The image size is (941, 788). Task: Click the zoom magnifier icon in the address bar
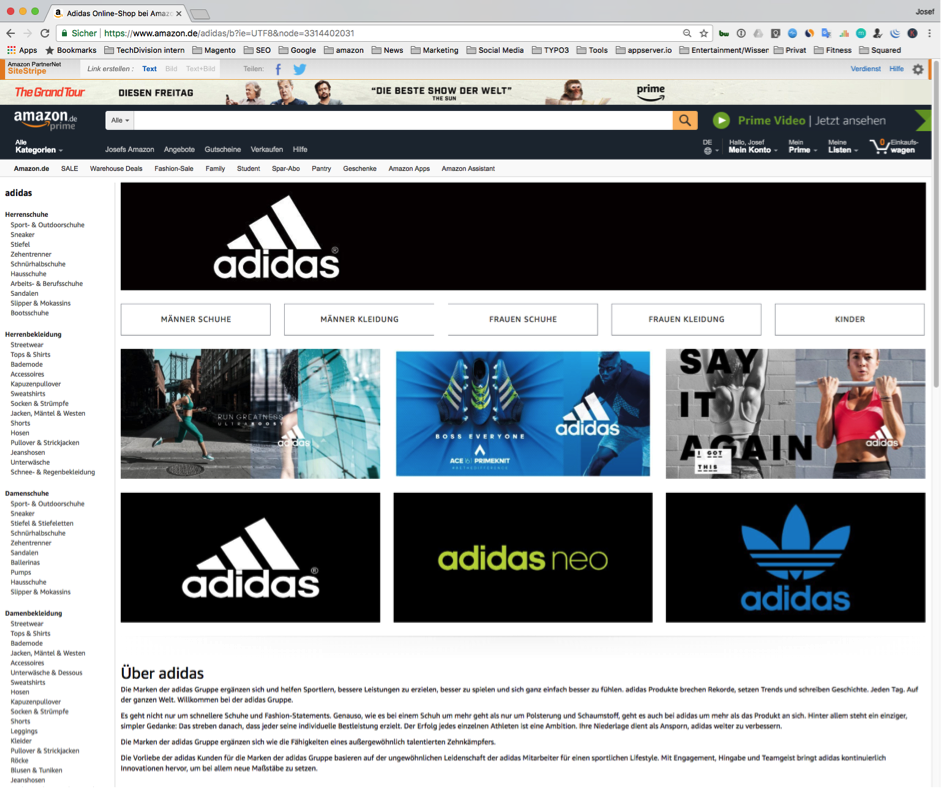[x=687, y=34]
